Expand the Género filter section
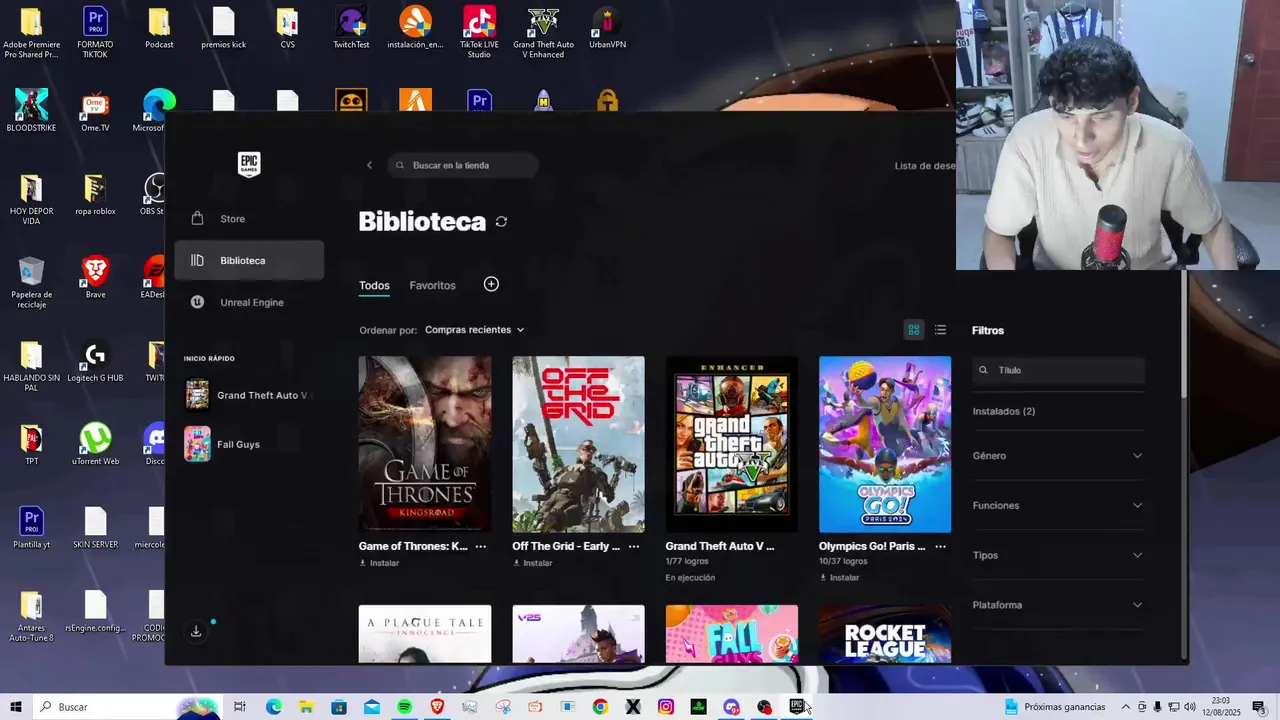 [1058, 456]
